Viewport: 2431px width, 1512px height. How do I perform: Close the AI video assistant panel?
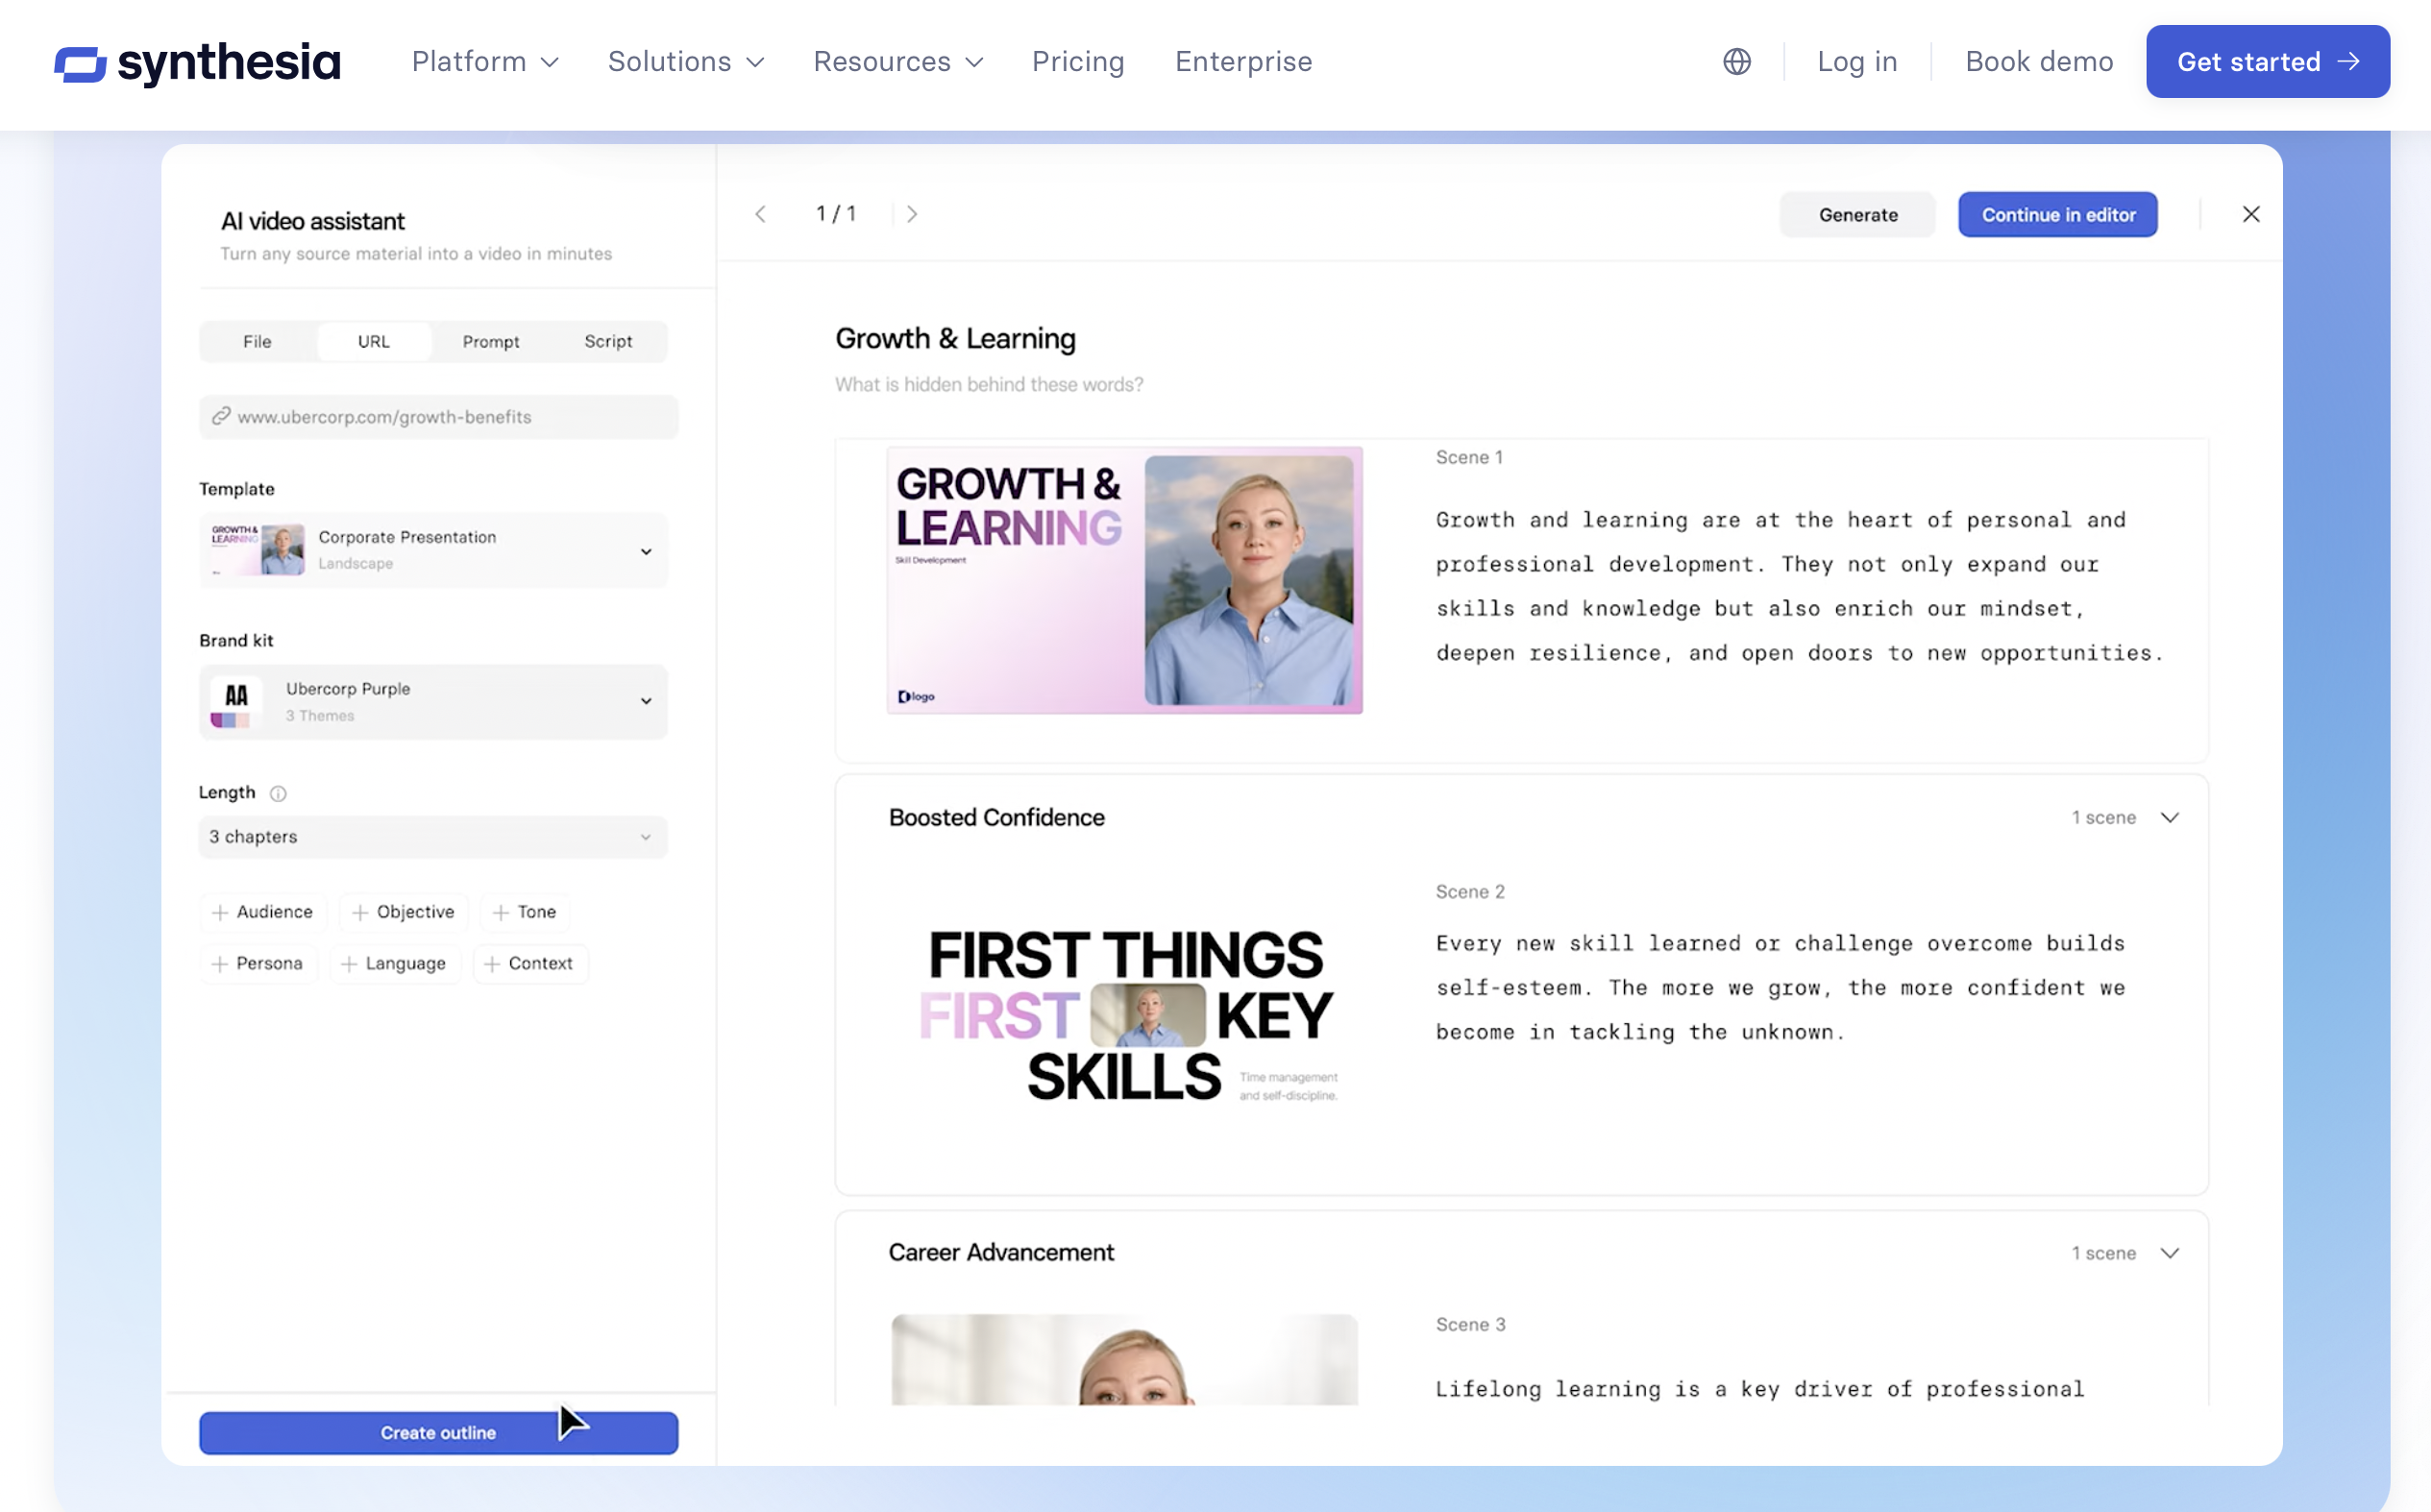click(2251, 214)
